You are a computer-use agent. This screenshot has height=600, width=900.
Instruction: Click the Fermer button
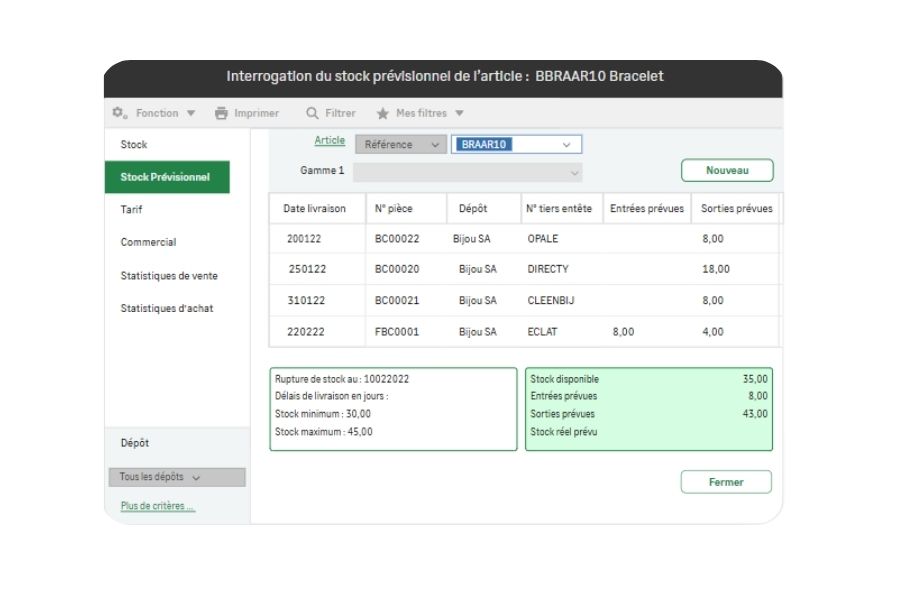coord(726,482)
